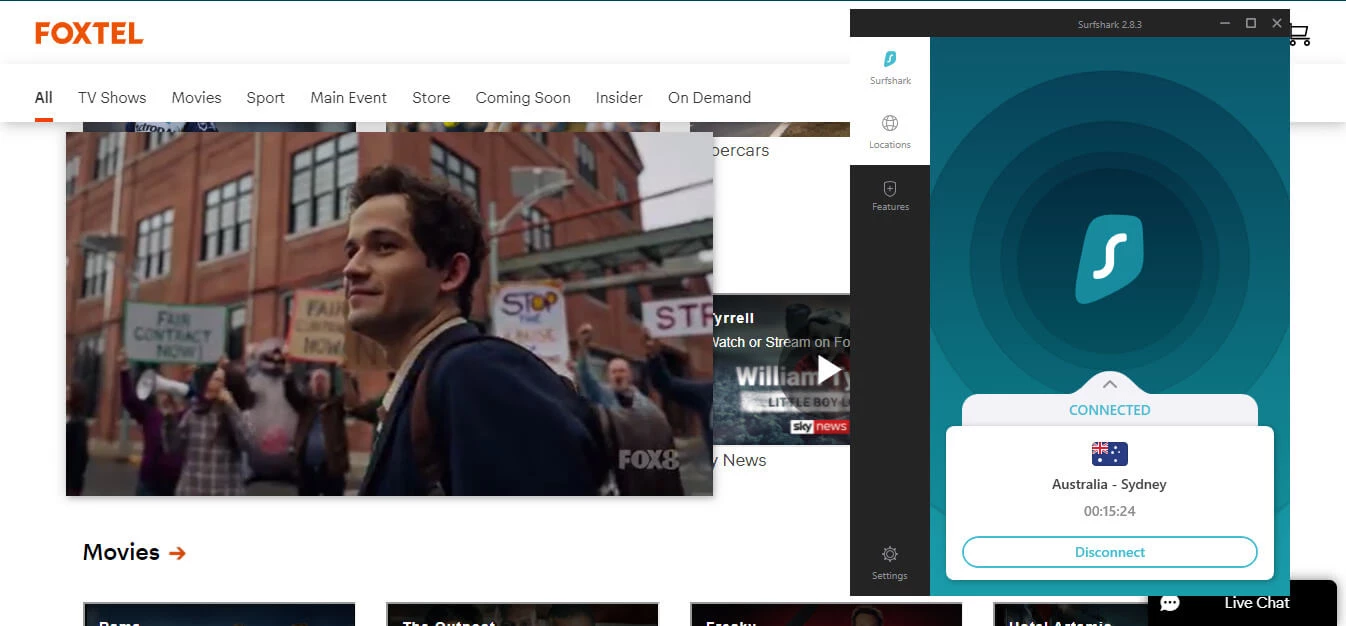Play the Sky News video
This screenshot has width=1346, height=626.
[x=829, y=370]
